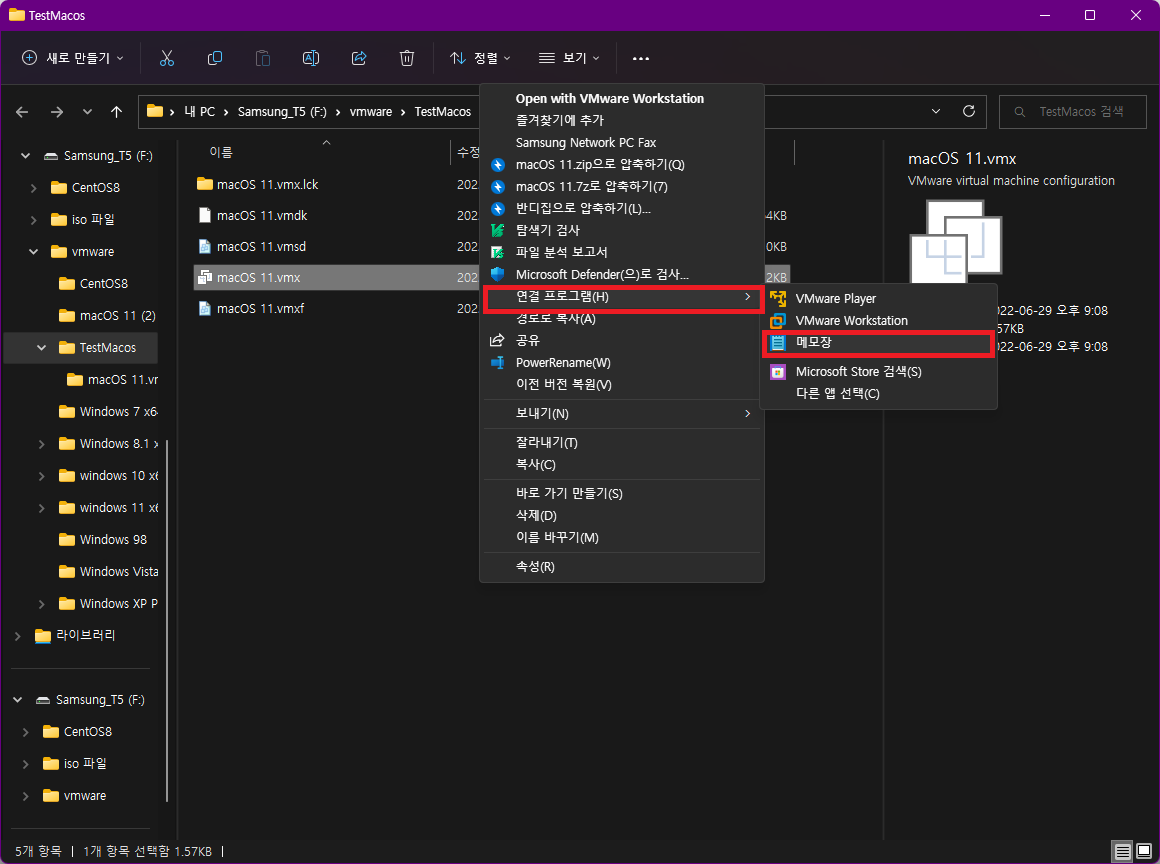The width and height of the screenshot is (1160, 864).
Task: Click VMware Player icon in submenu
Action: pos(778,298)
